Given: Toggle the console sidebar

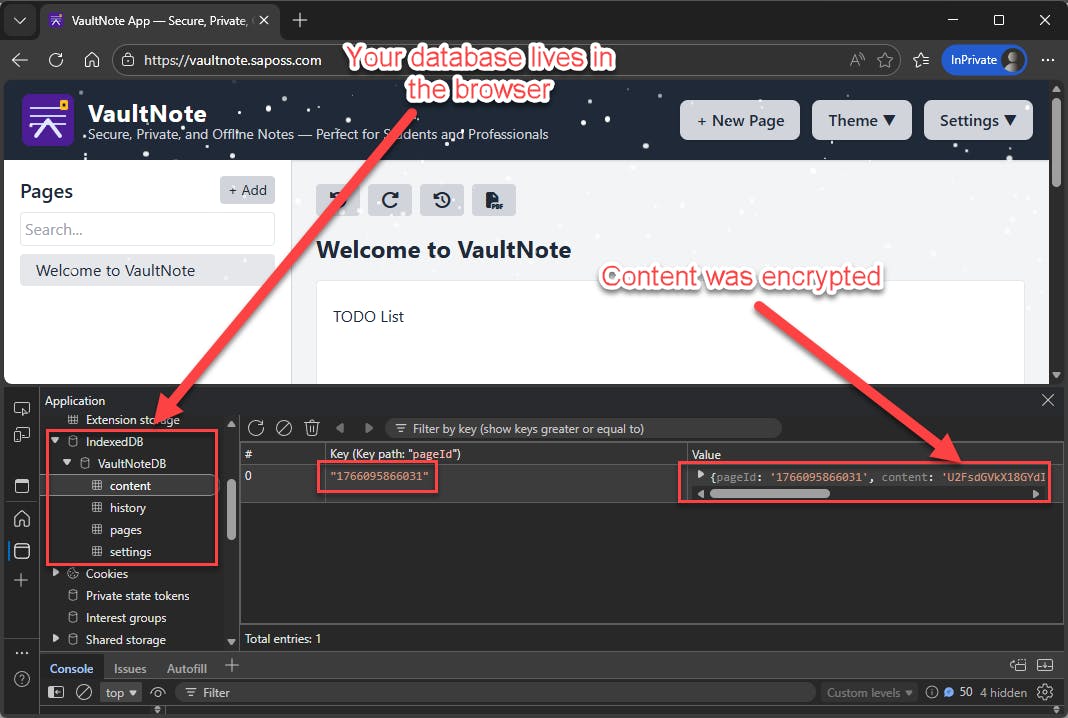Looking at the screenshot, I should (56, 692).
